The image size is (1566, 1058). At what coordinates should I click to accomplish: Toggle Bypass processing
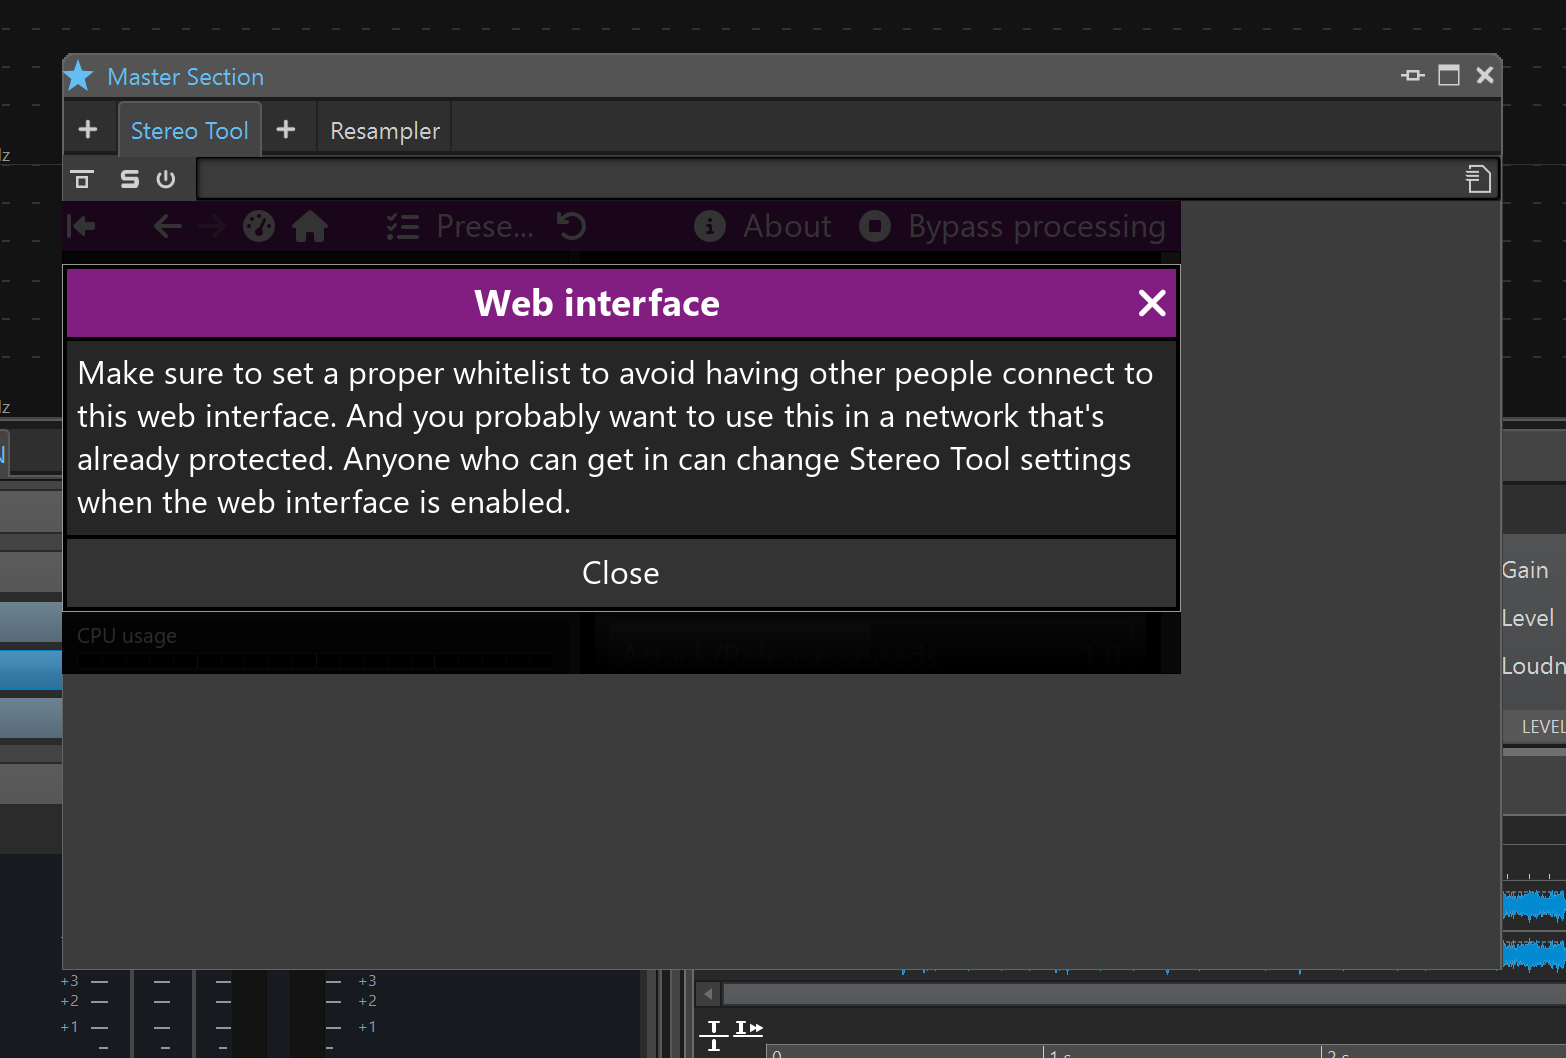(1012, 226)
